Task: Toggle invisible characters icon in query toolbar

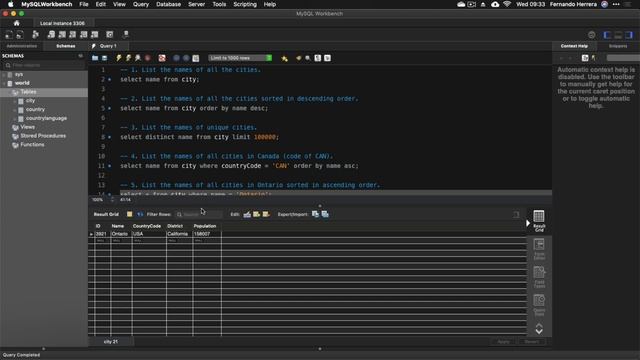Action: (x=318, y=58)
